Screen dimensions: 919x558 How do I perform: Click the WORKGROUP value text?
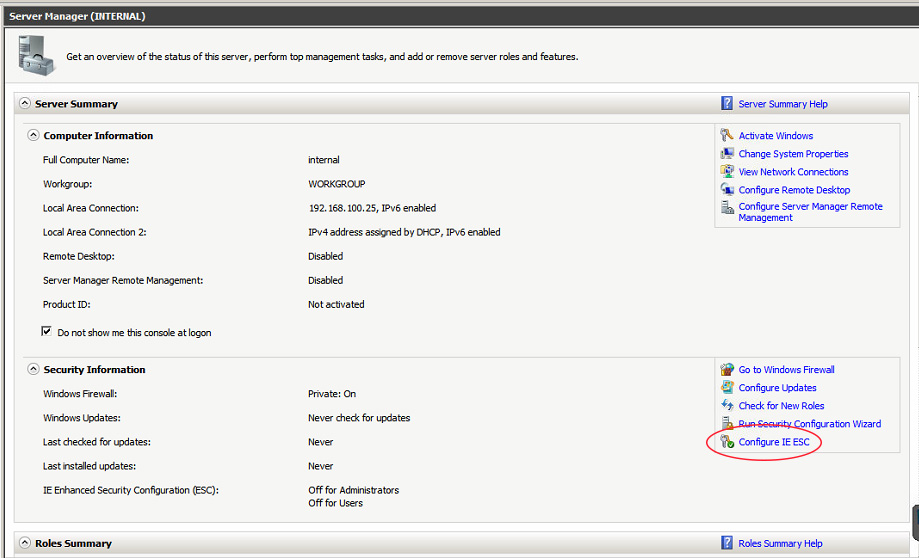[336, 184]
